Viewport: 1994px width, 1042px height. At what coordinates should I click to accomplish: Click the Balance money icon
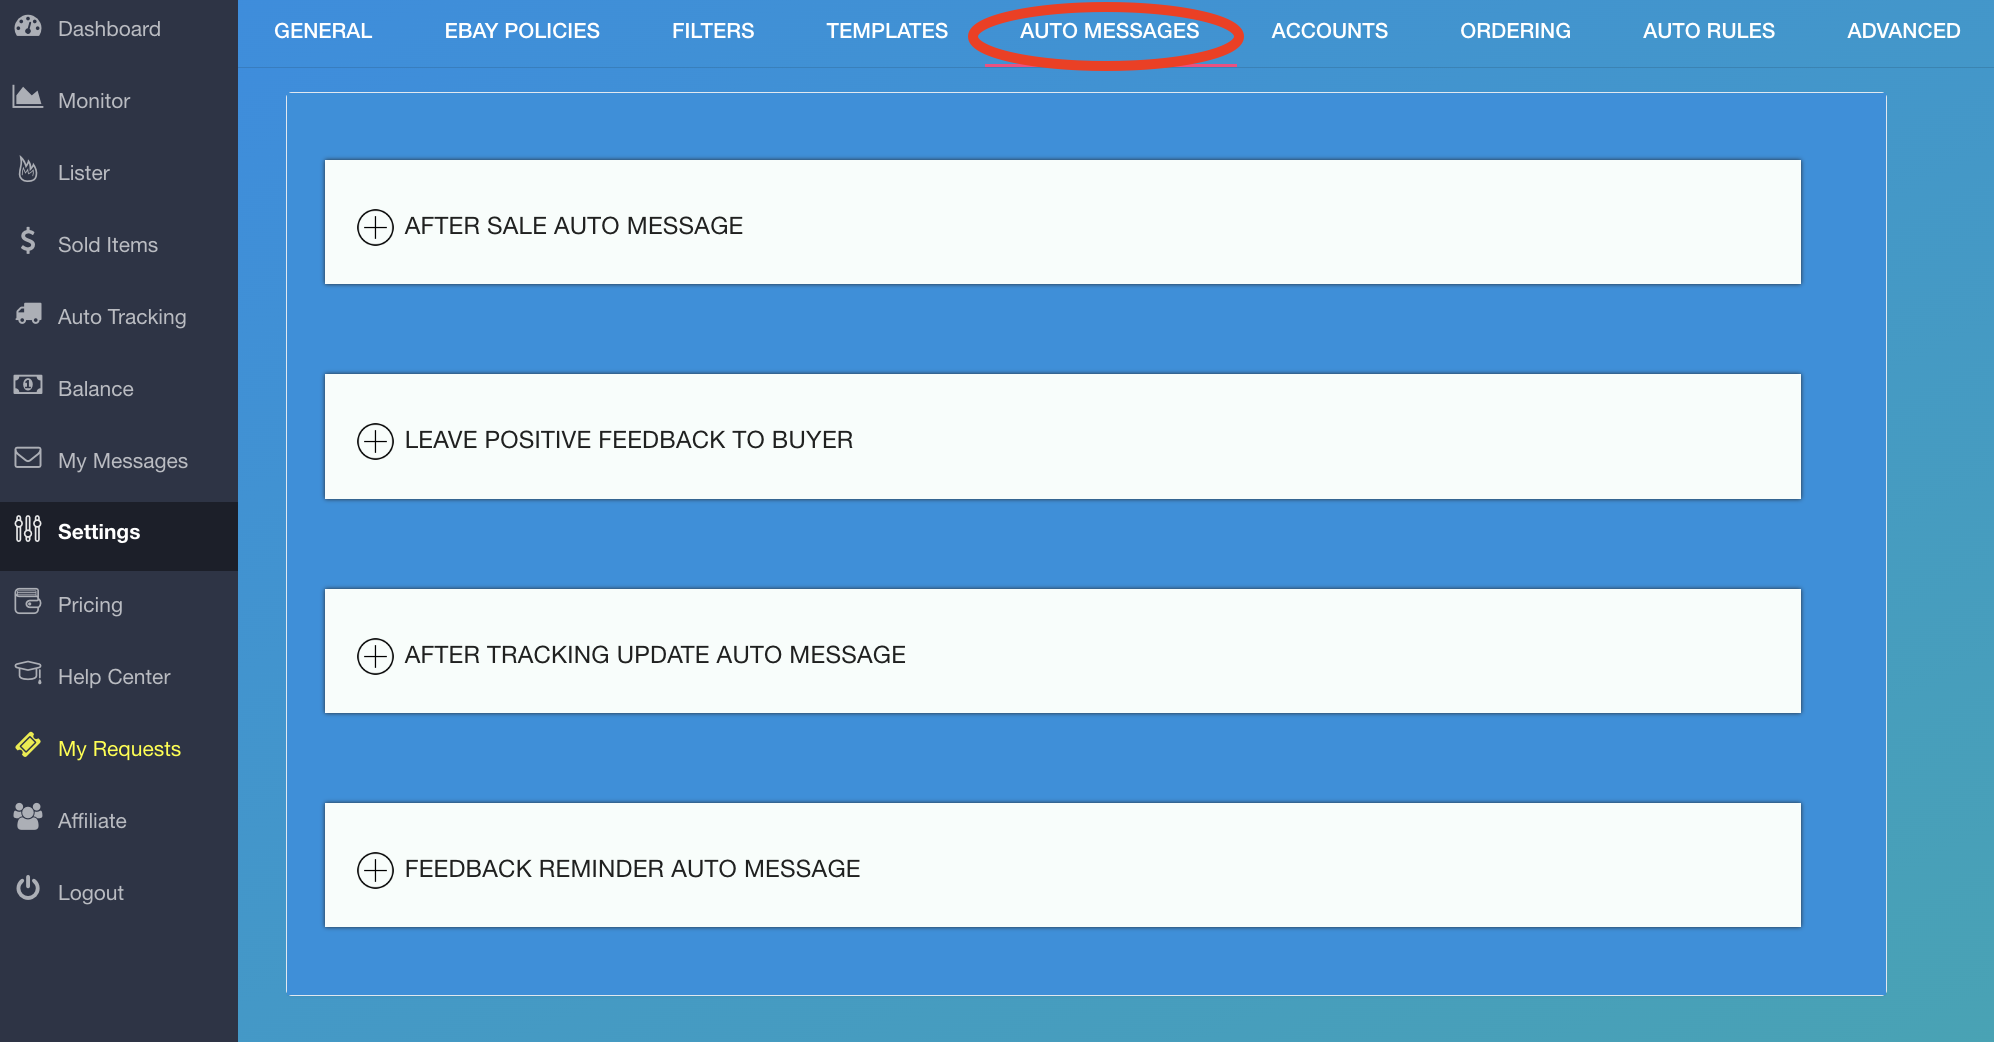point(28,385)
